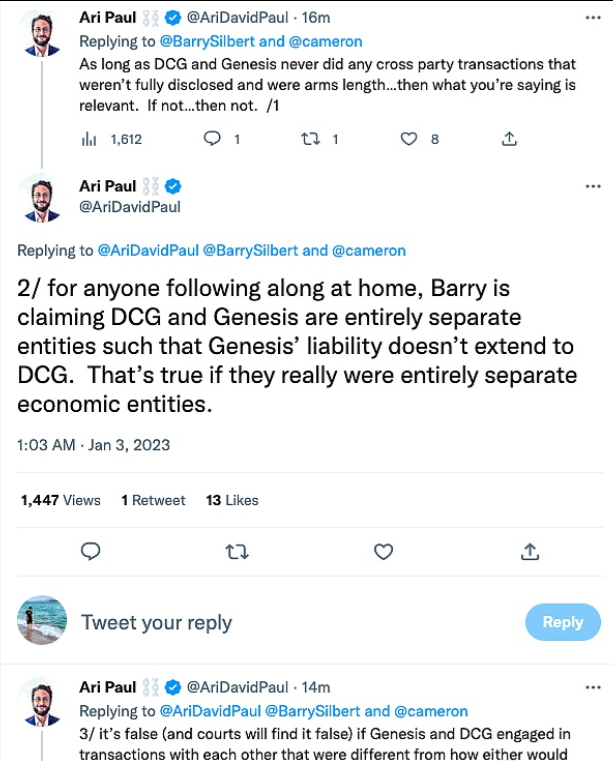View the 1 Retweet list
Image resolution: width=613 pixels, height=761 pixels.
pyautogui.click(x=153, y=500)
